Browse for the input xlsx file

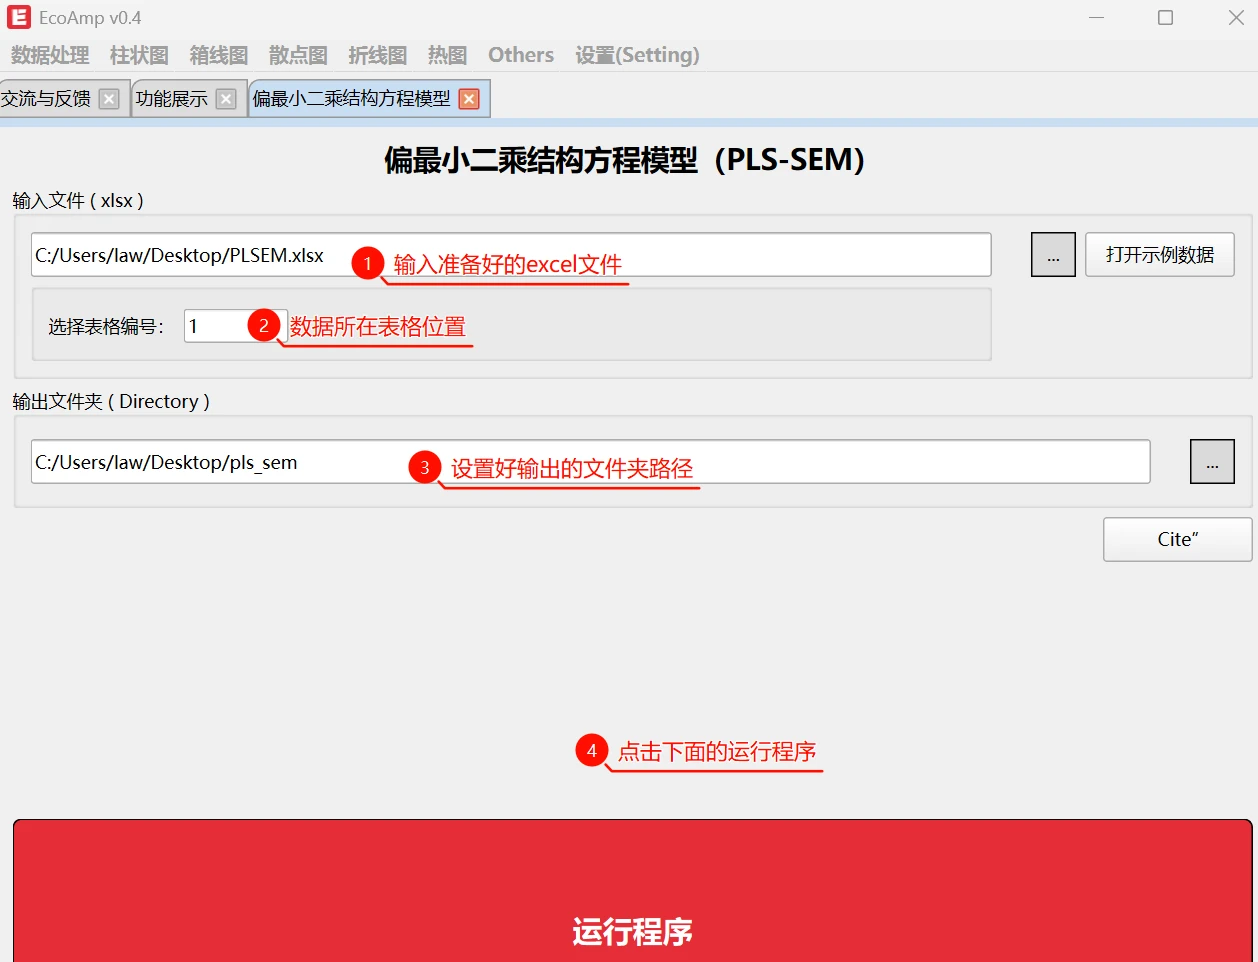coord(1053,255)
